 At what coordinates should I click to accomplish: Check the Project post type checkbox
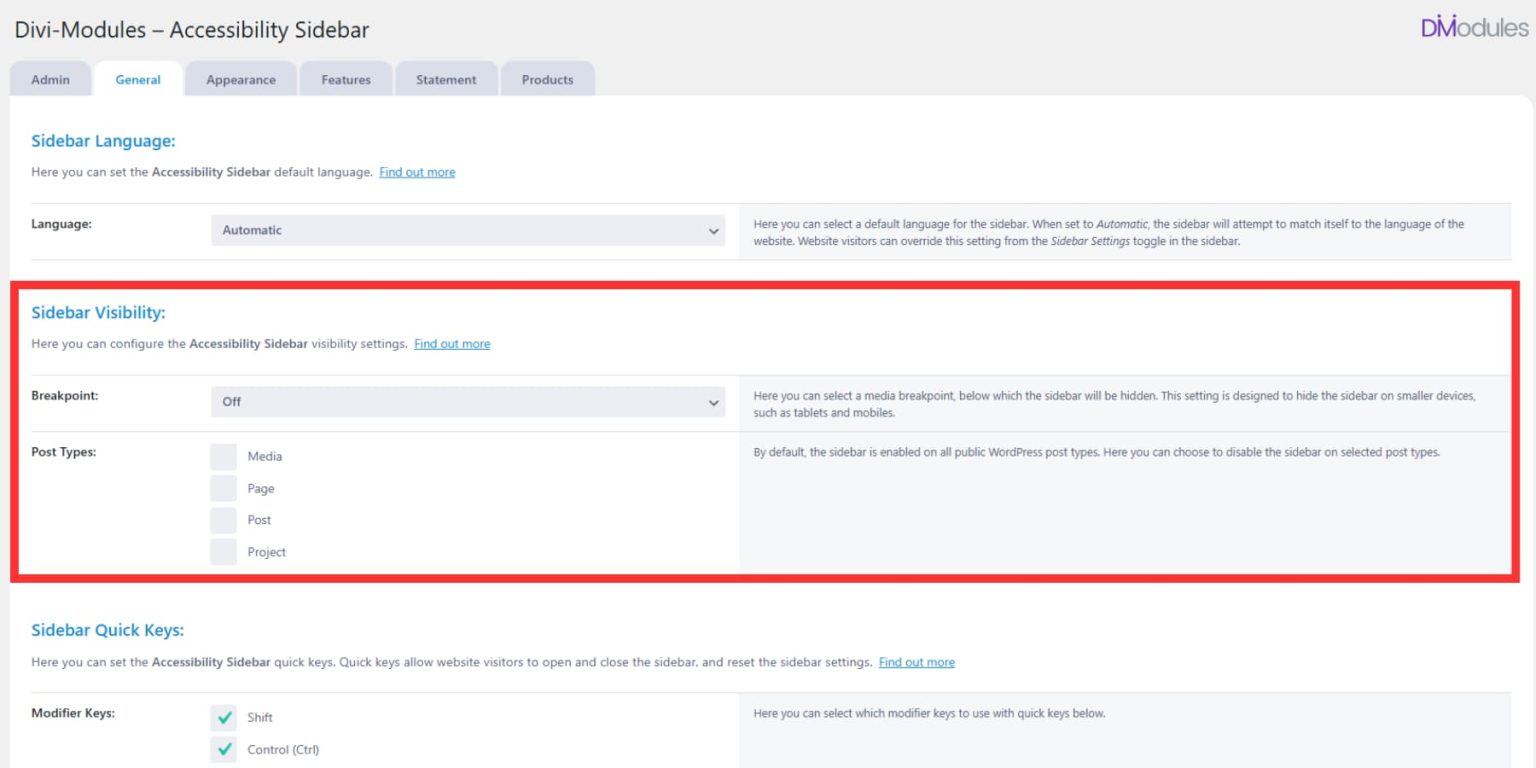[223, 552]
